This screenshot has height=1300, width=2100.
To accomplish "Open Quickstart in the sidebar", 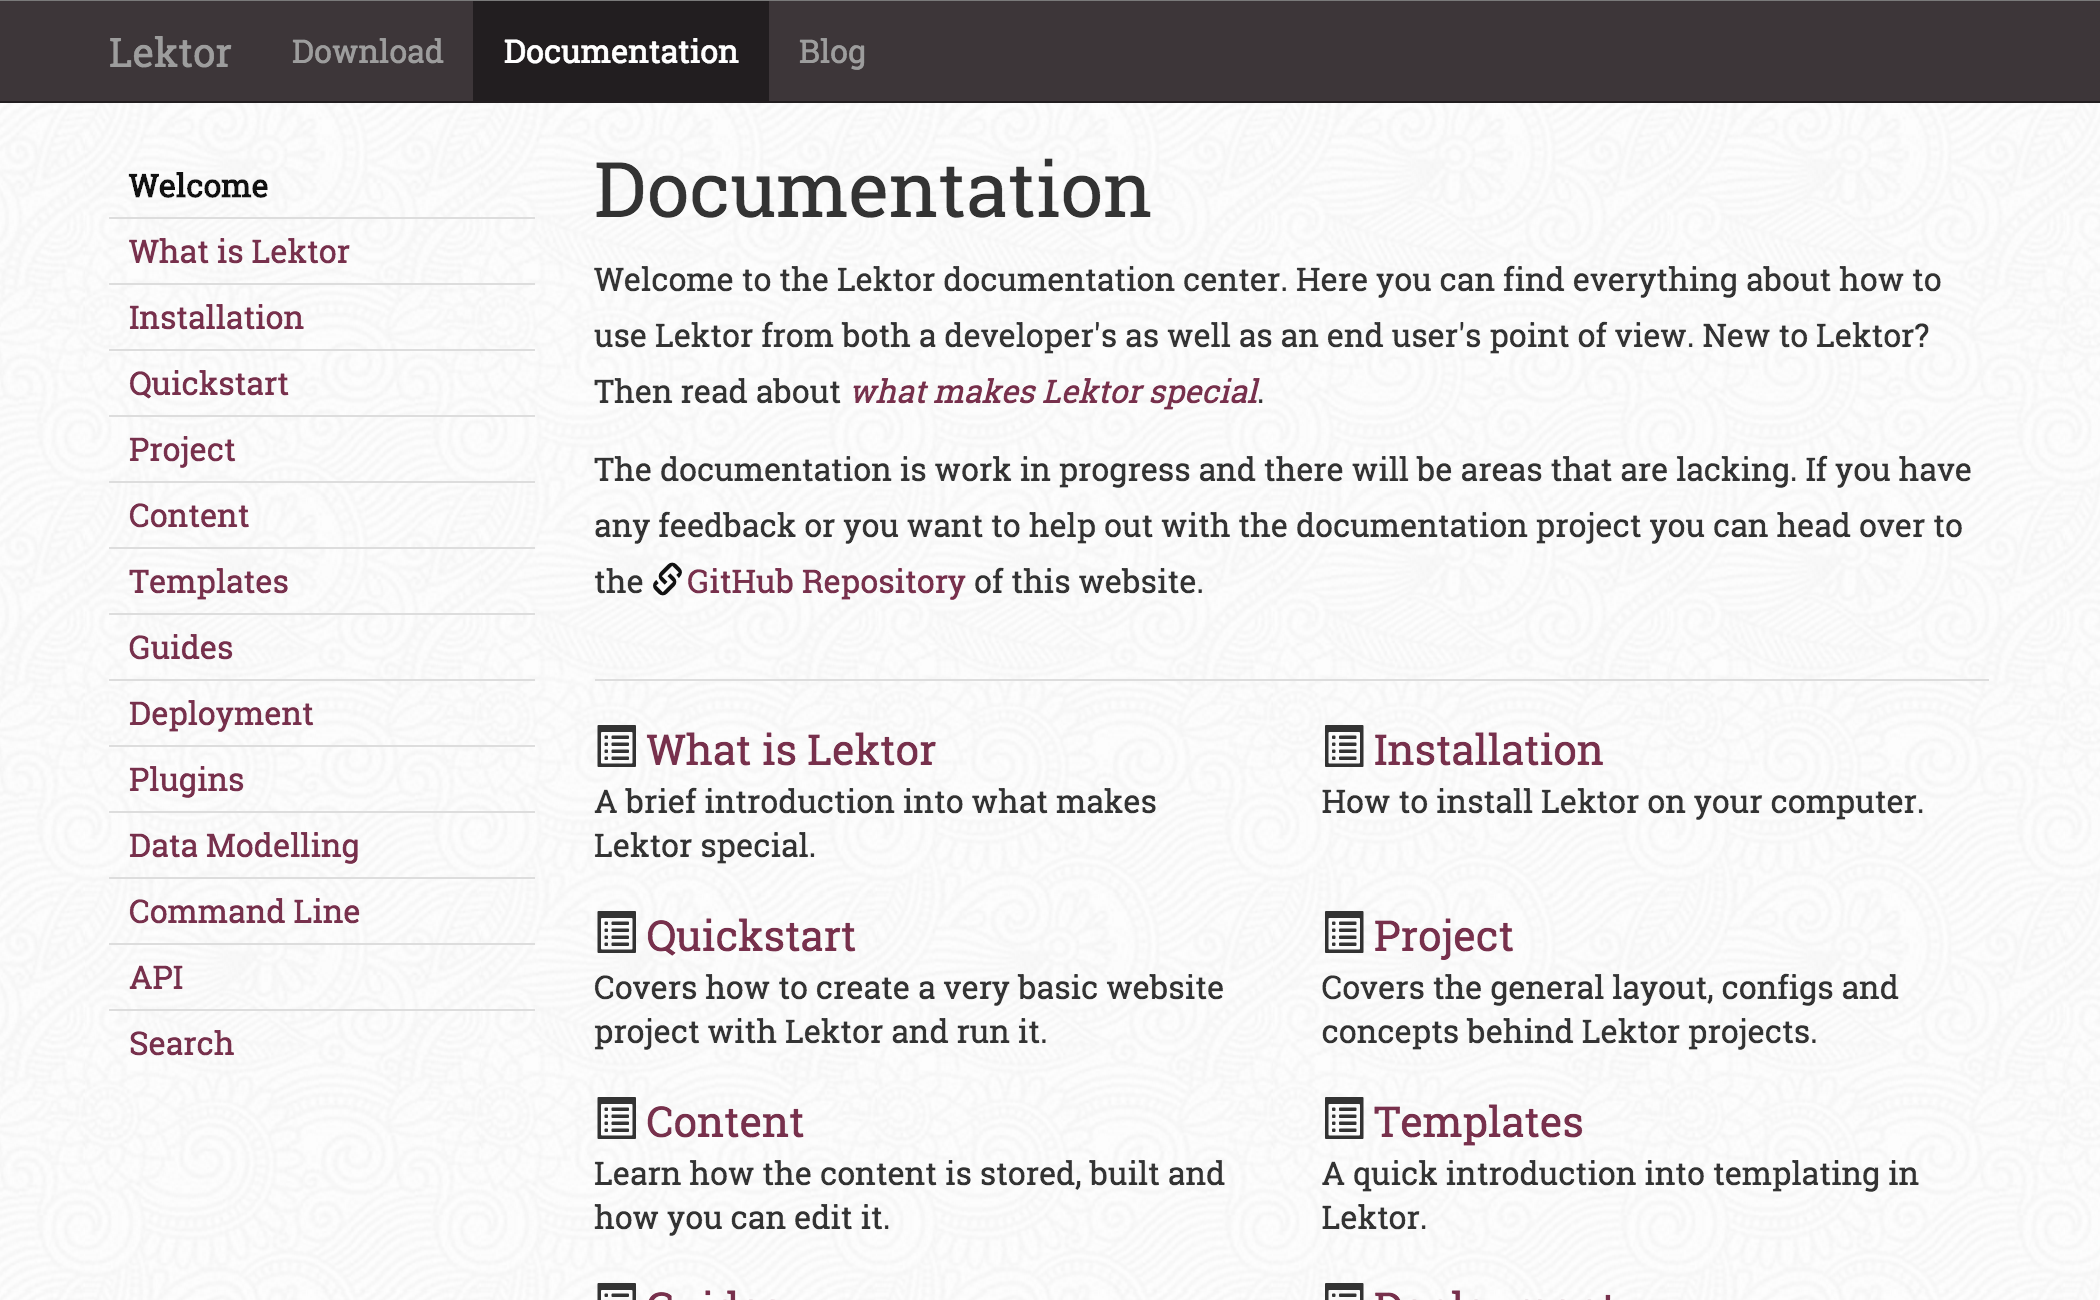I will point(322,384).
